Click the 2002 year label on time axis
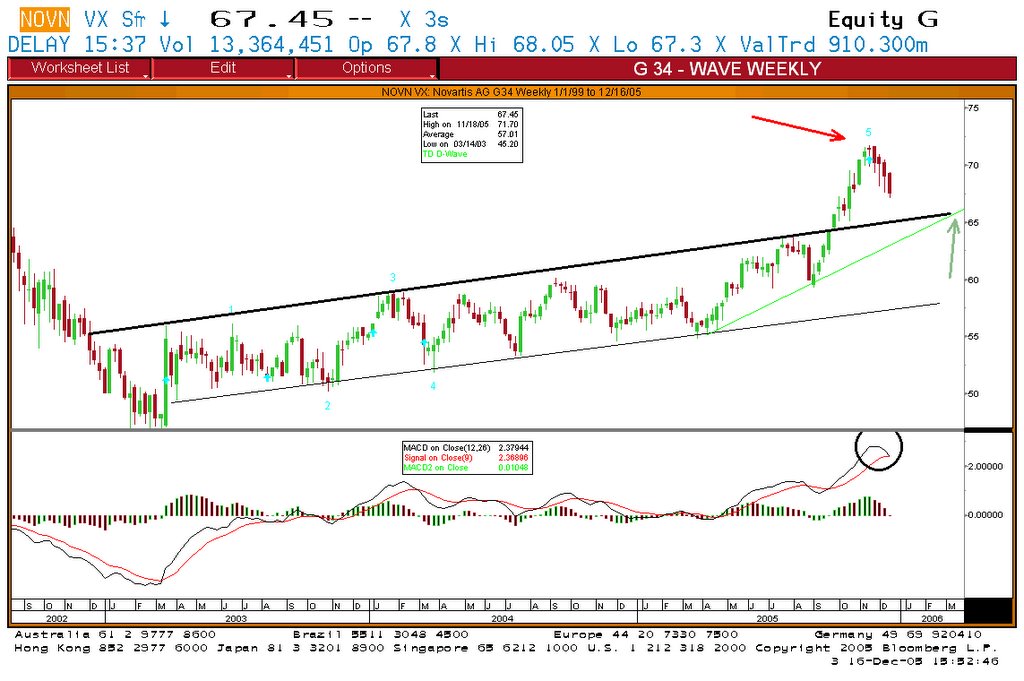Viewport: 1024px width, 681px height. click(57, 618)
